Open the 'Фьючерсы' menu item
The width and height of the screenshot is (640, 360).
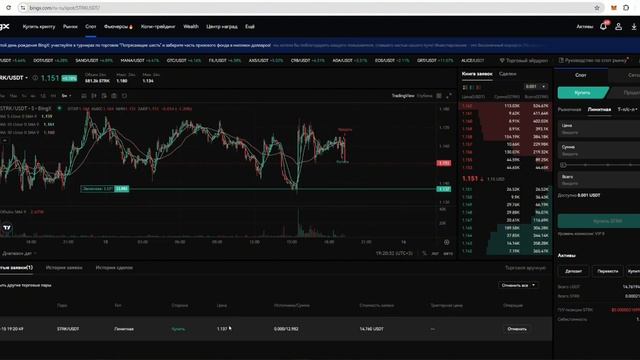click(x=118, y=27)
